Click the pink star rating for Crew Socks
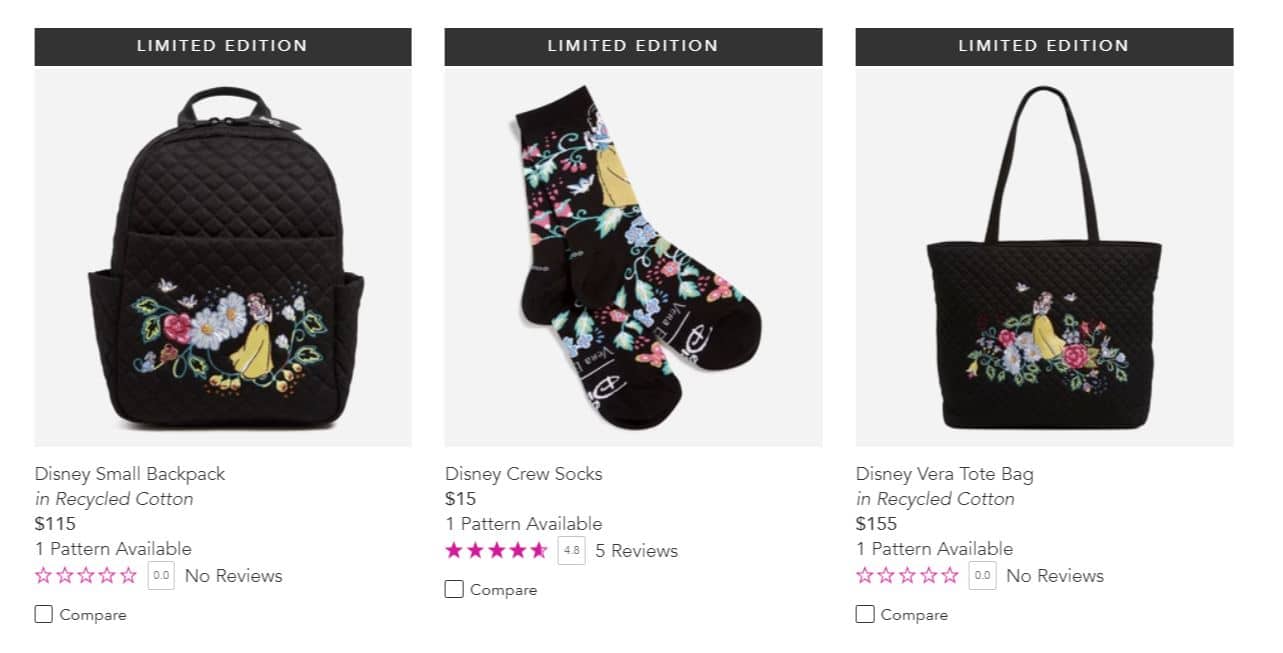 [x=496, y=551]
